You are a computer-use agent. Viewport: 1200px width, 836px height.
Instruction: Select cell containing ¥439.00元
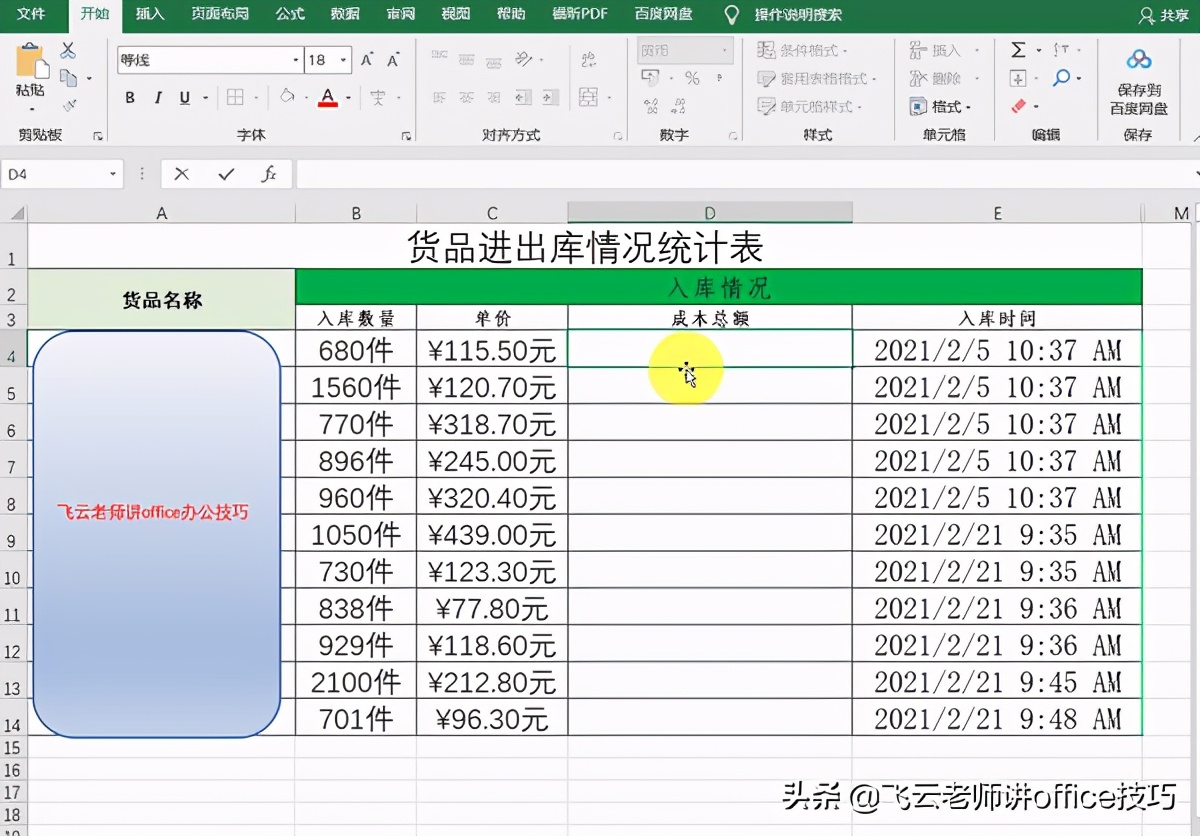pyautogui.click(x=492, y=534)
